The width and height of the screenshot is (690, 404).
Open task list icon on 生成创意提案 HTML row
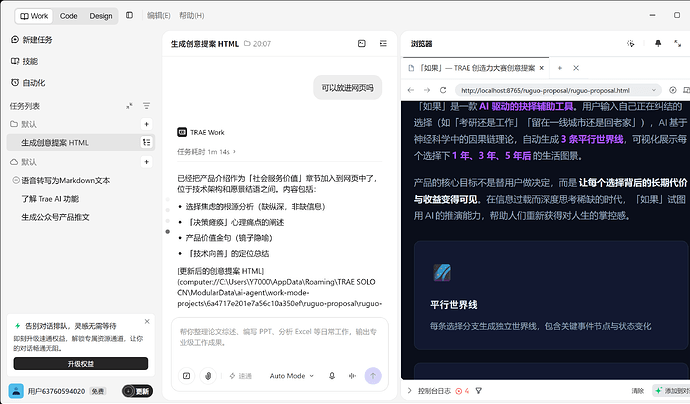[147, 142]
